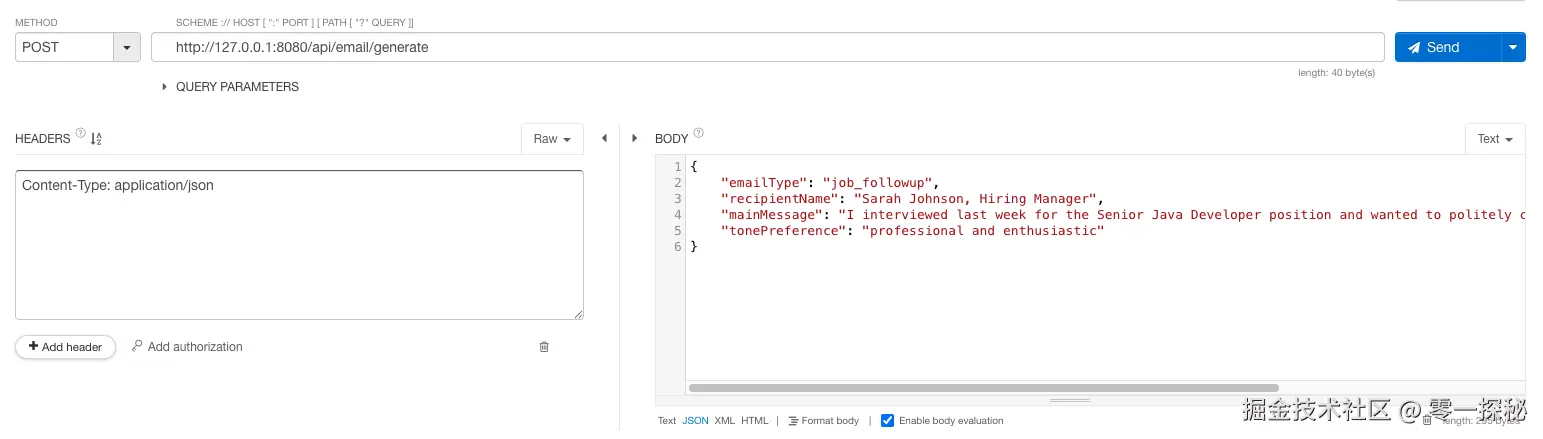Click the body help question-mark icon

[699, 134]
